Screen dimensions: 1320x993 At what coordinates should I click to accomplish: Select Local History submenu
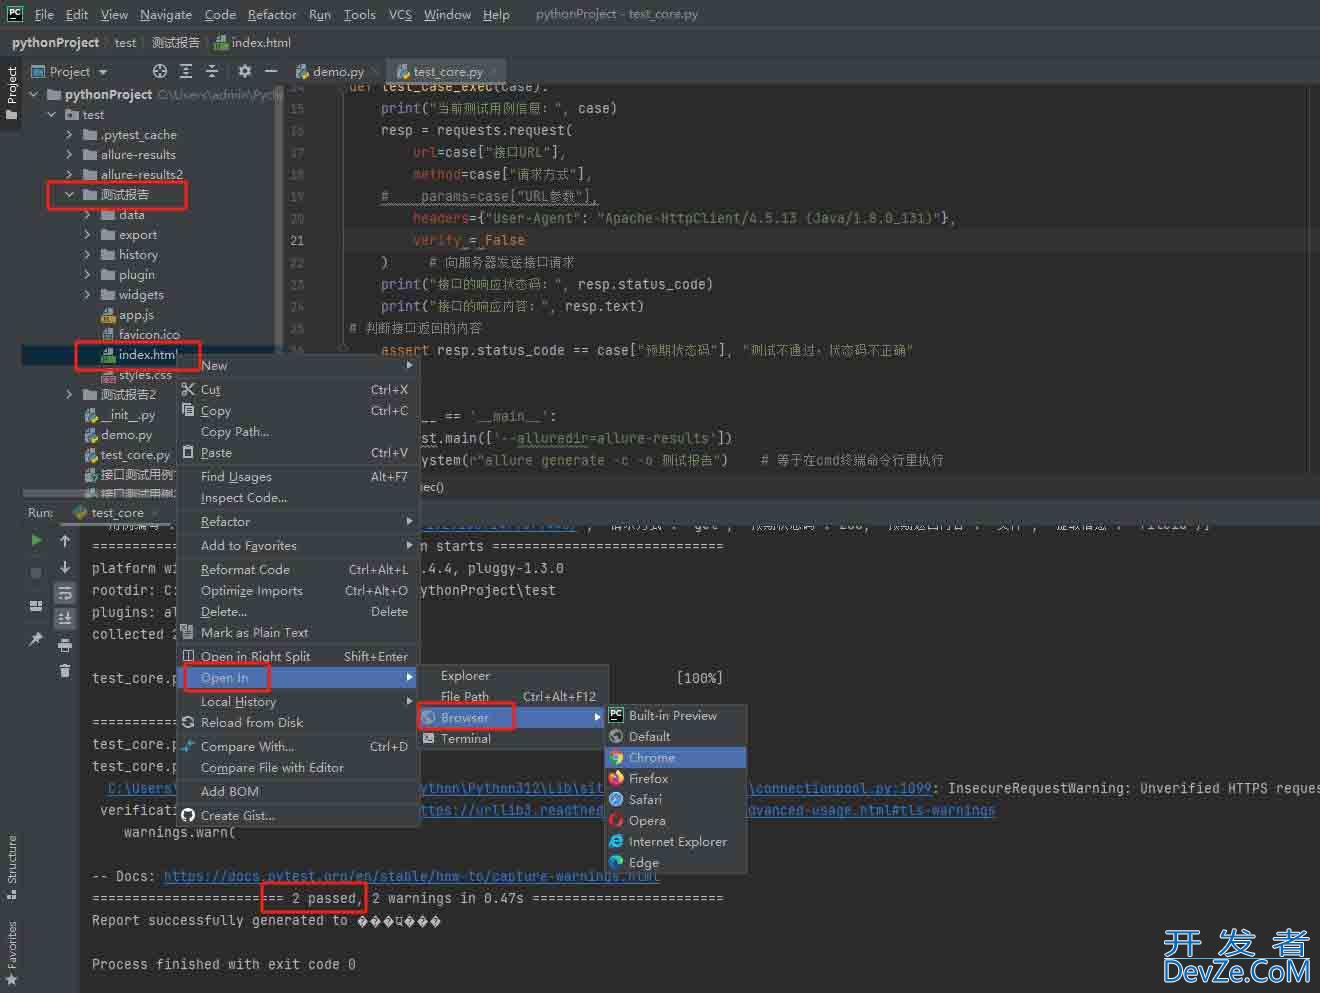pos(296,702)
